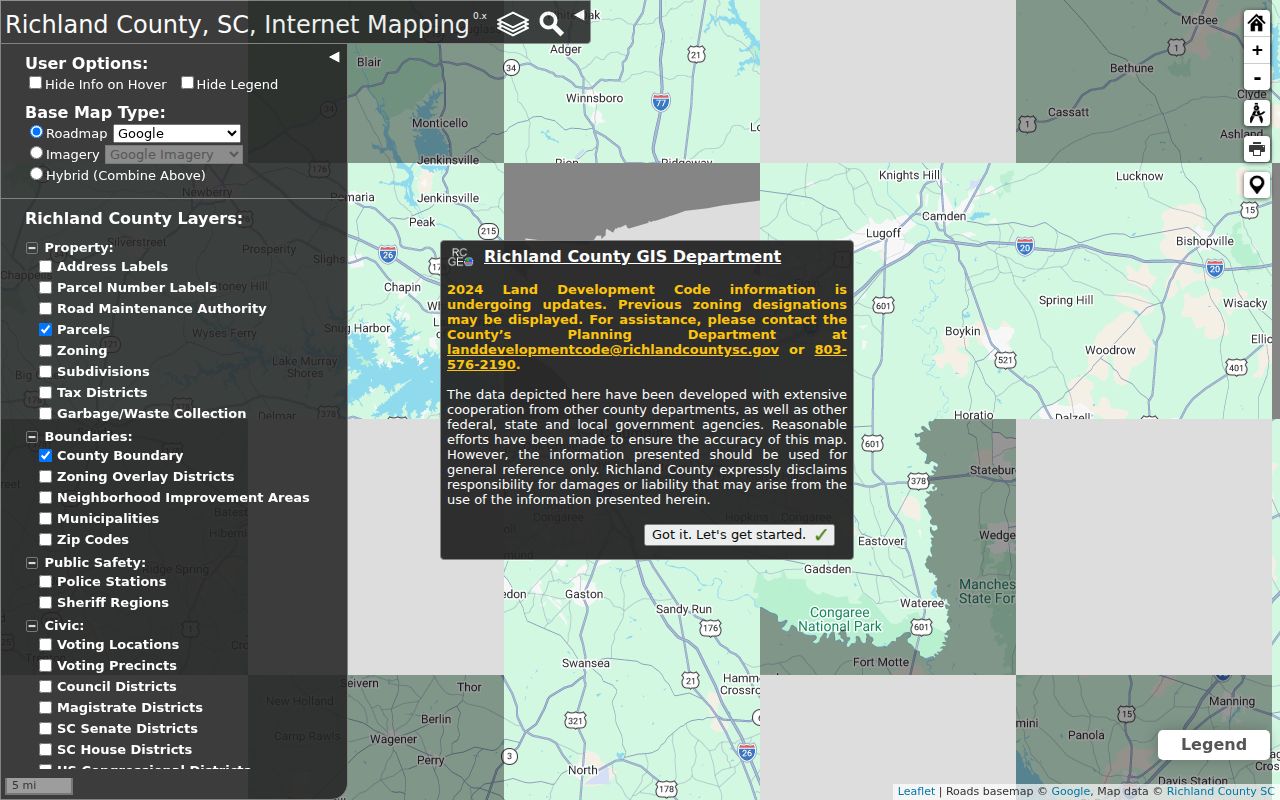Open the Google Imagery dropdown

point(174,154)
